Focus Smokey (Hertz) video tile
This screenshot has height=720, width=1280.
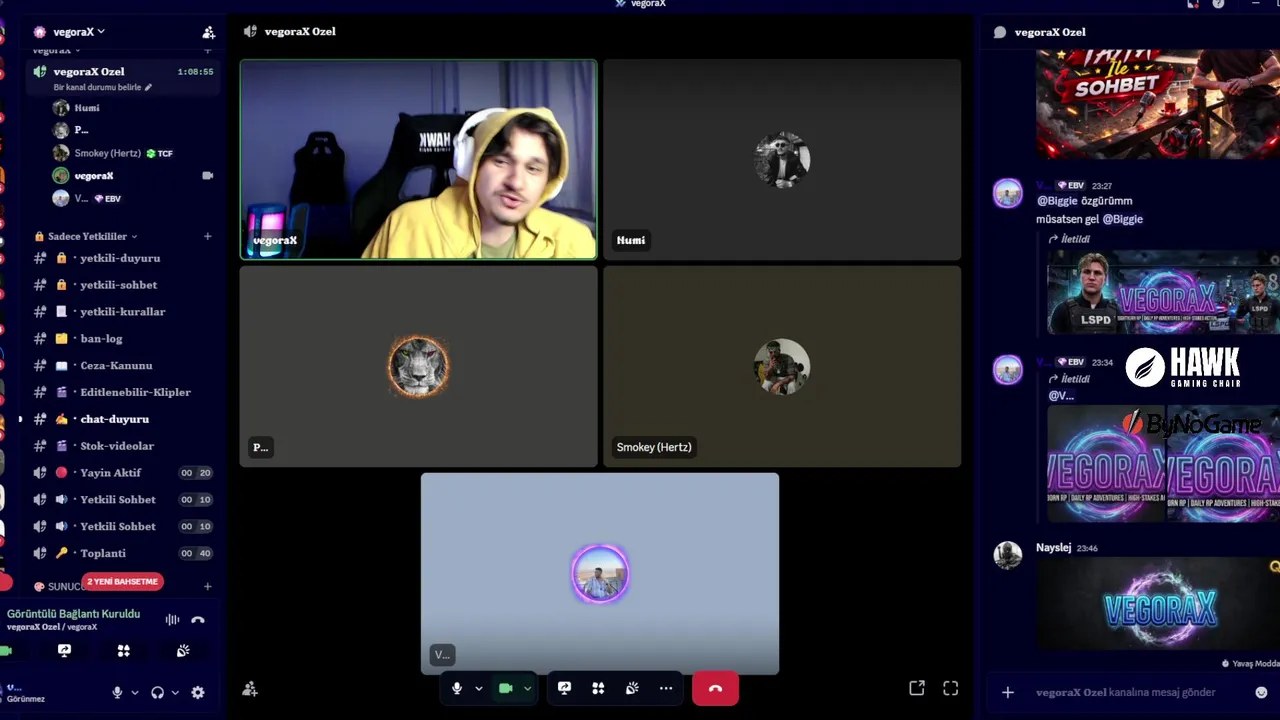pos(782,366)
